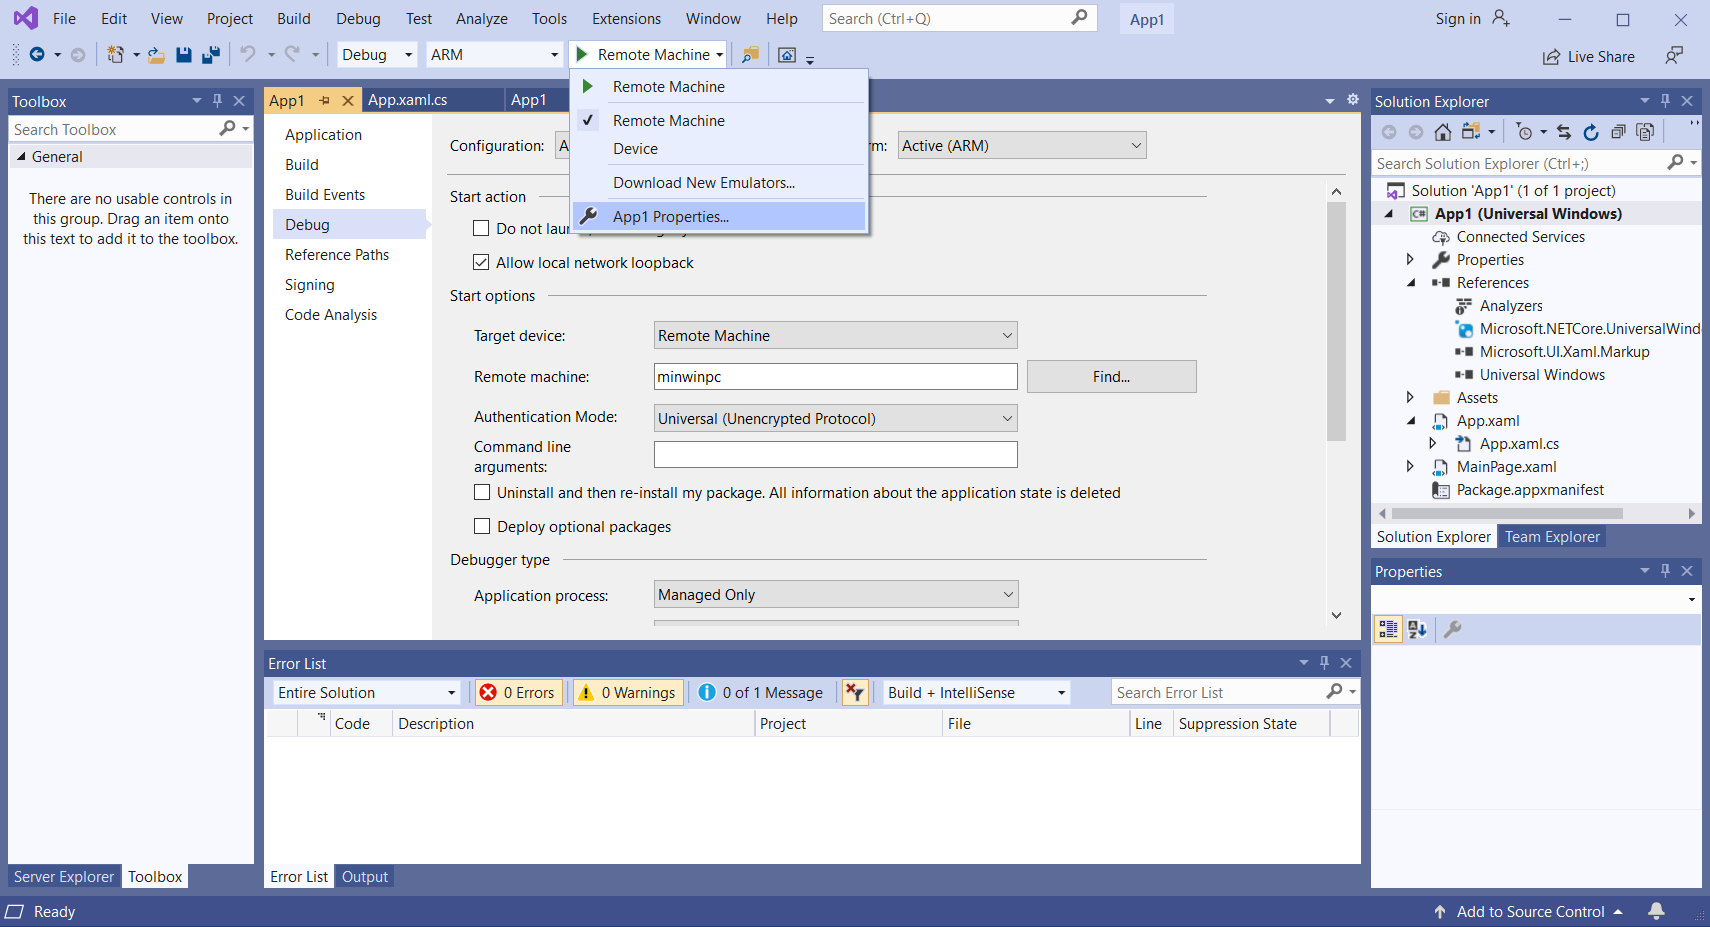Viewport: 1710px width, 927px height.
Task: Toggle the Do not launch checkbox
Action: click(481, 228)
